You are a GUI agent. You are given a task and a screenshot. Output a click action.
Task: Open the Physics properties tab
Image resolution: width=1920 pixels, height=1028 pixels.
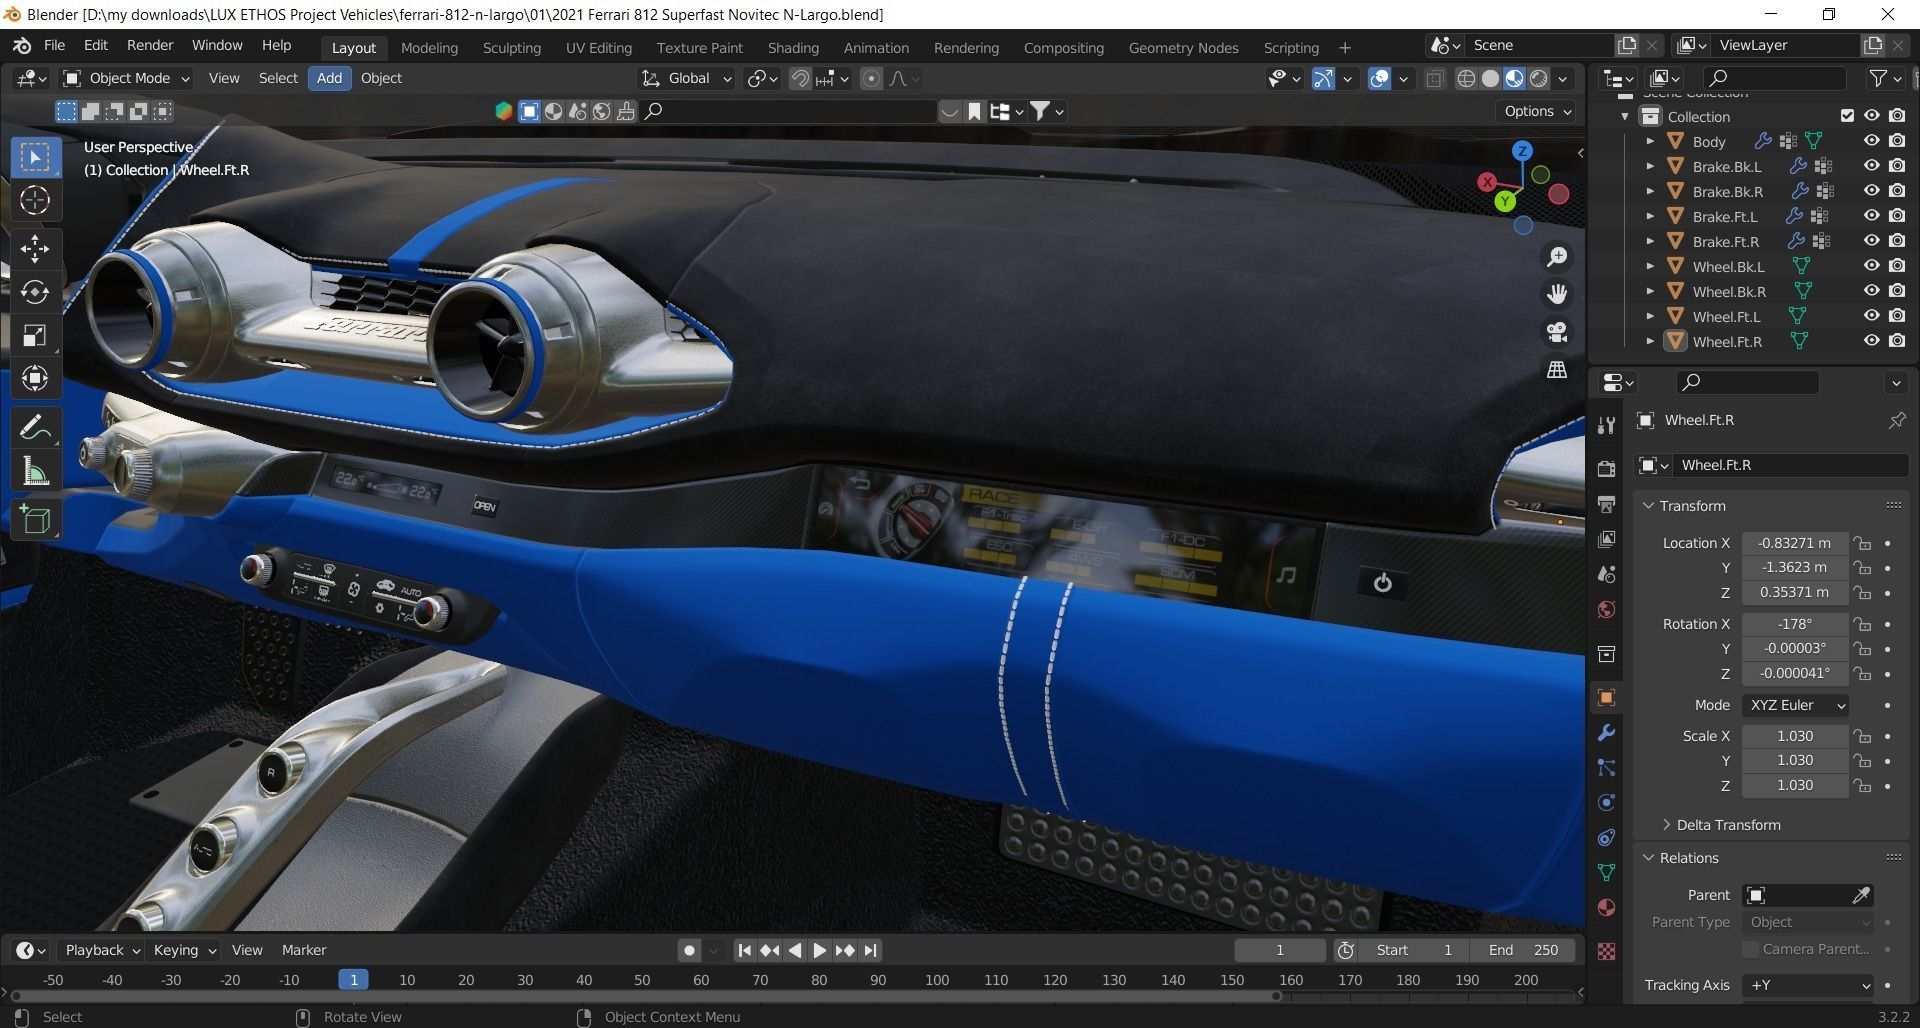1606,802
